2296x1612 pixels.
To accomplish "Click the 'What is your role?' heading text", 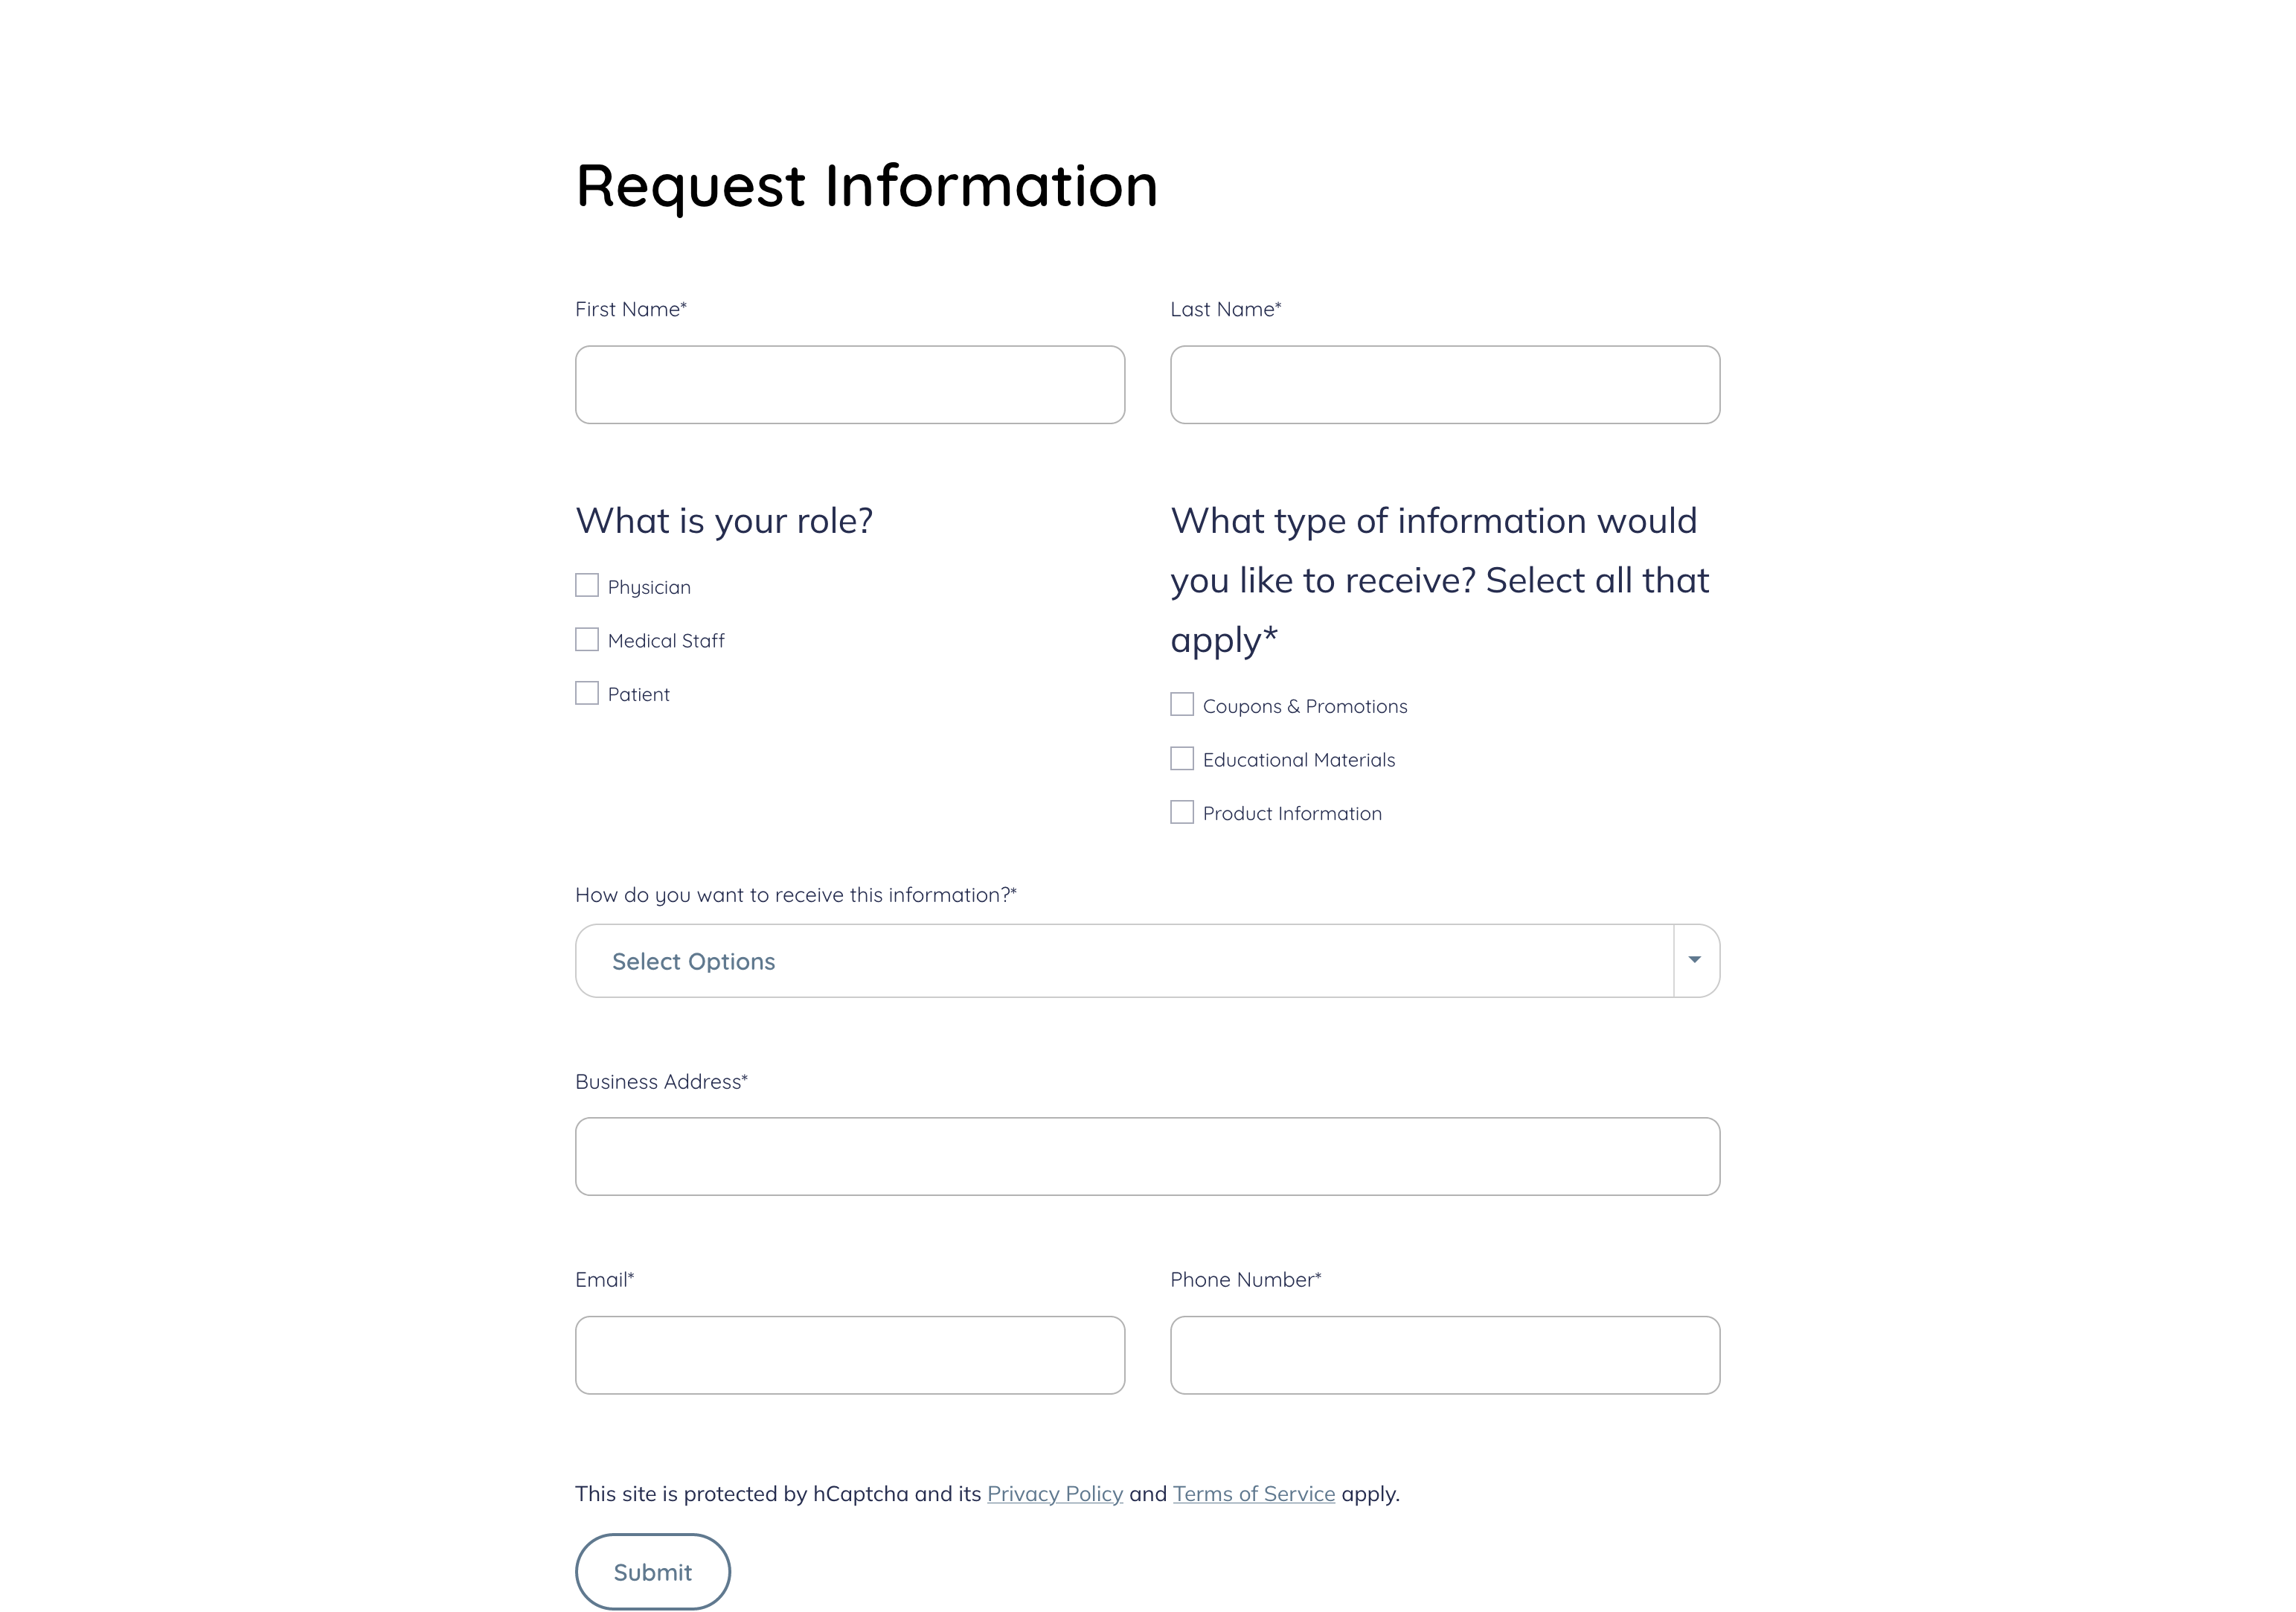I will tap(724, 521).
